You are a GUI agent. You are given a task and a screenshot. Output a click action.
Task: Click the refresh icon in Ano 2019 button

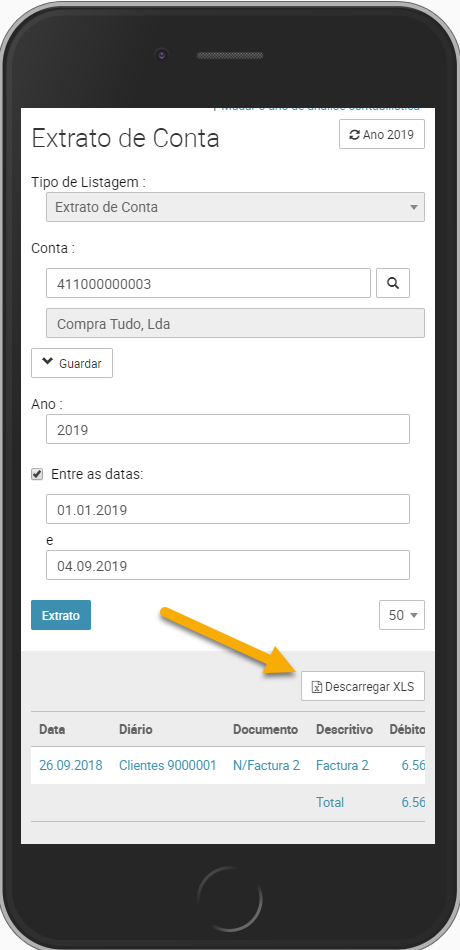point(355,135)
